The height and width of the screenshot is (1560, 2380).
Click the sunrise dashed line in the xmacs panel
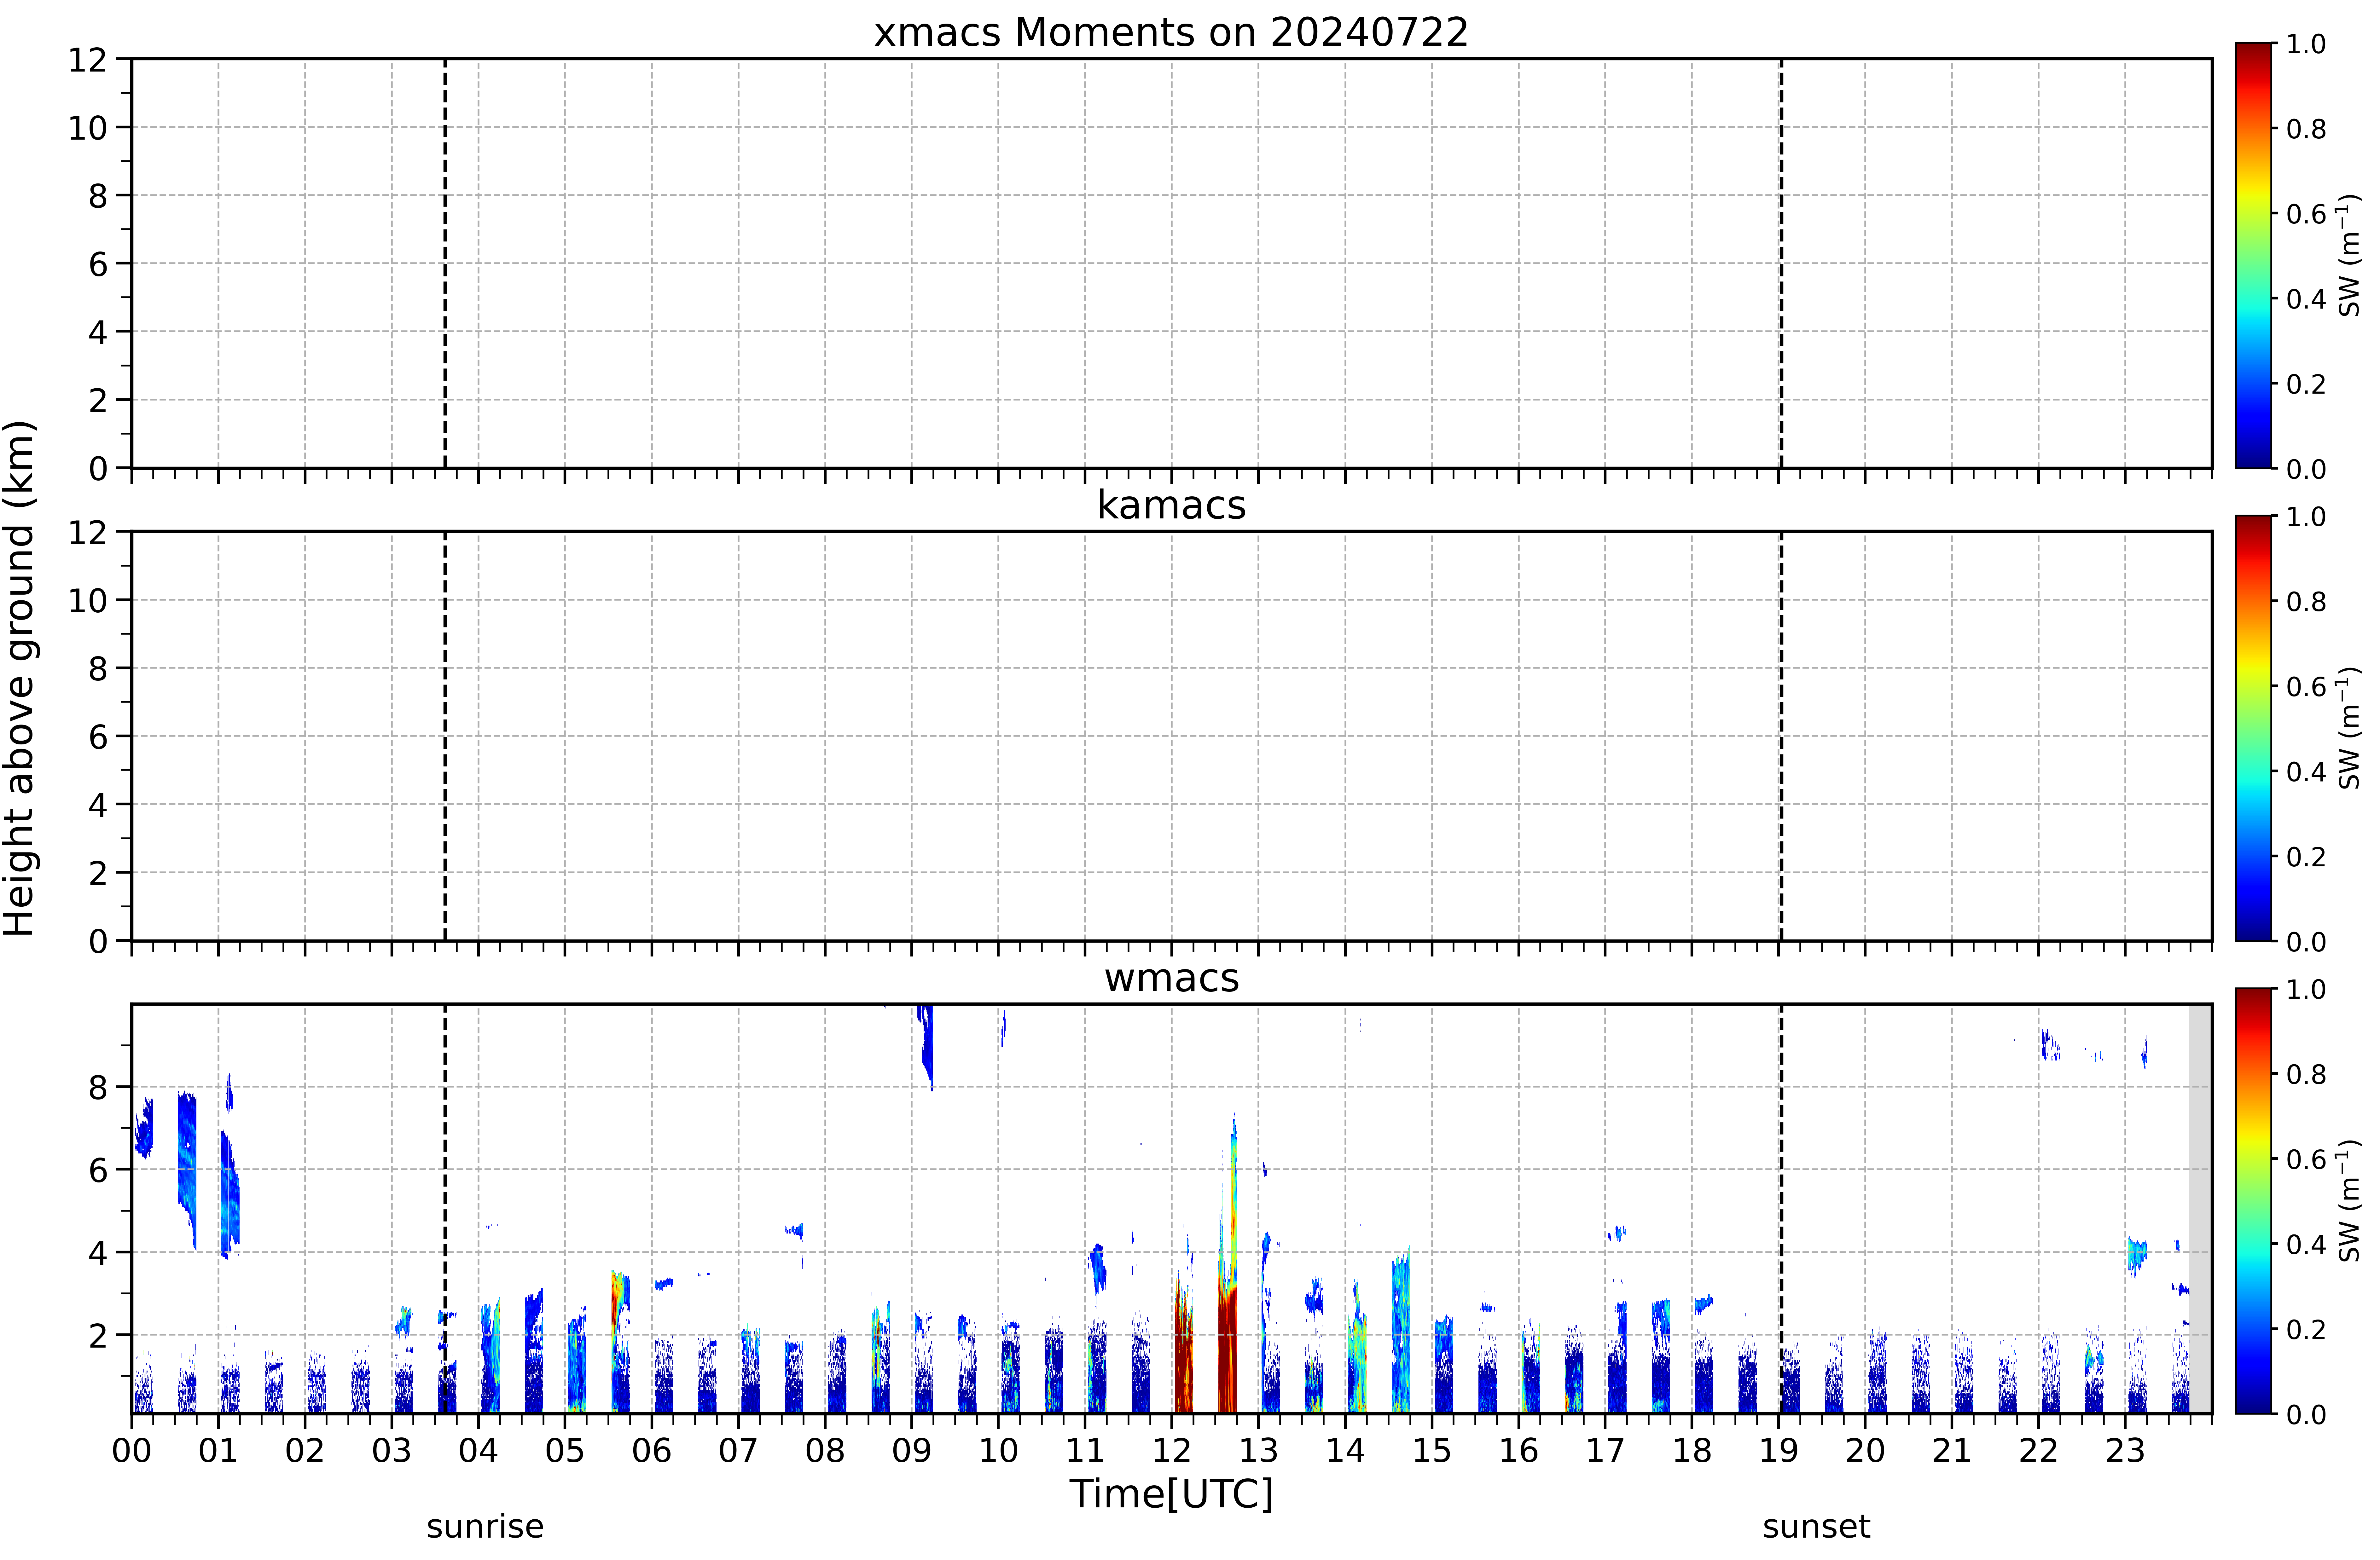(x=445, y=263)
